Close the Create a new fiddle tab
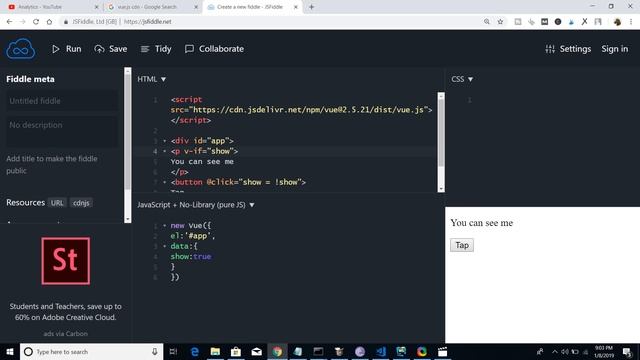640x360 pixels. point(296,7)
